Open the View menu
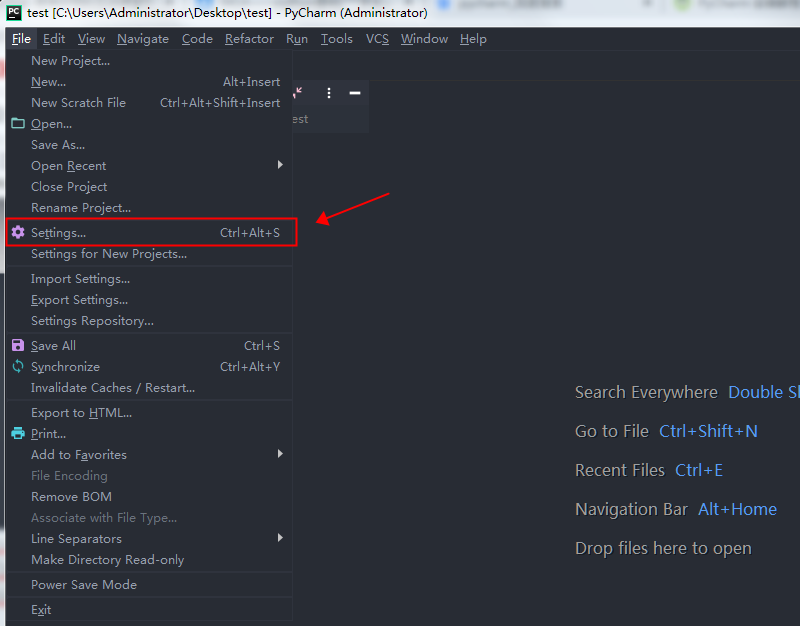The image size is (800, 626). click(91, 39)
